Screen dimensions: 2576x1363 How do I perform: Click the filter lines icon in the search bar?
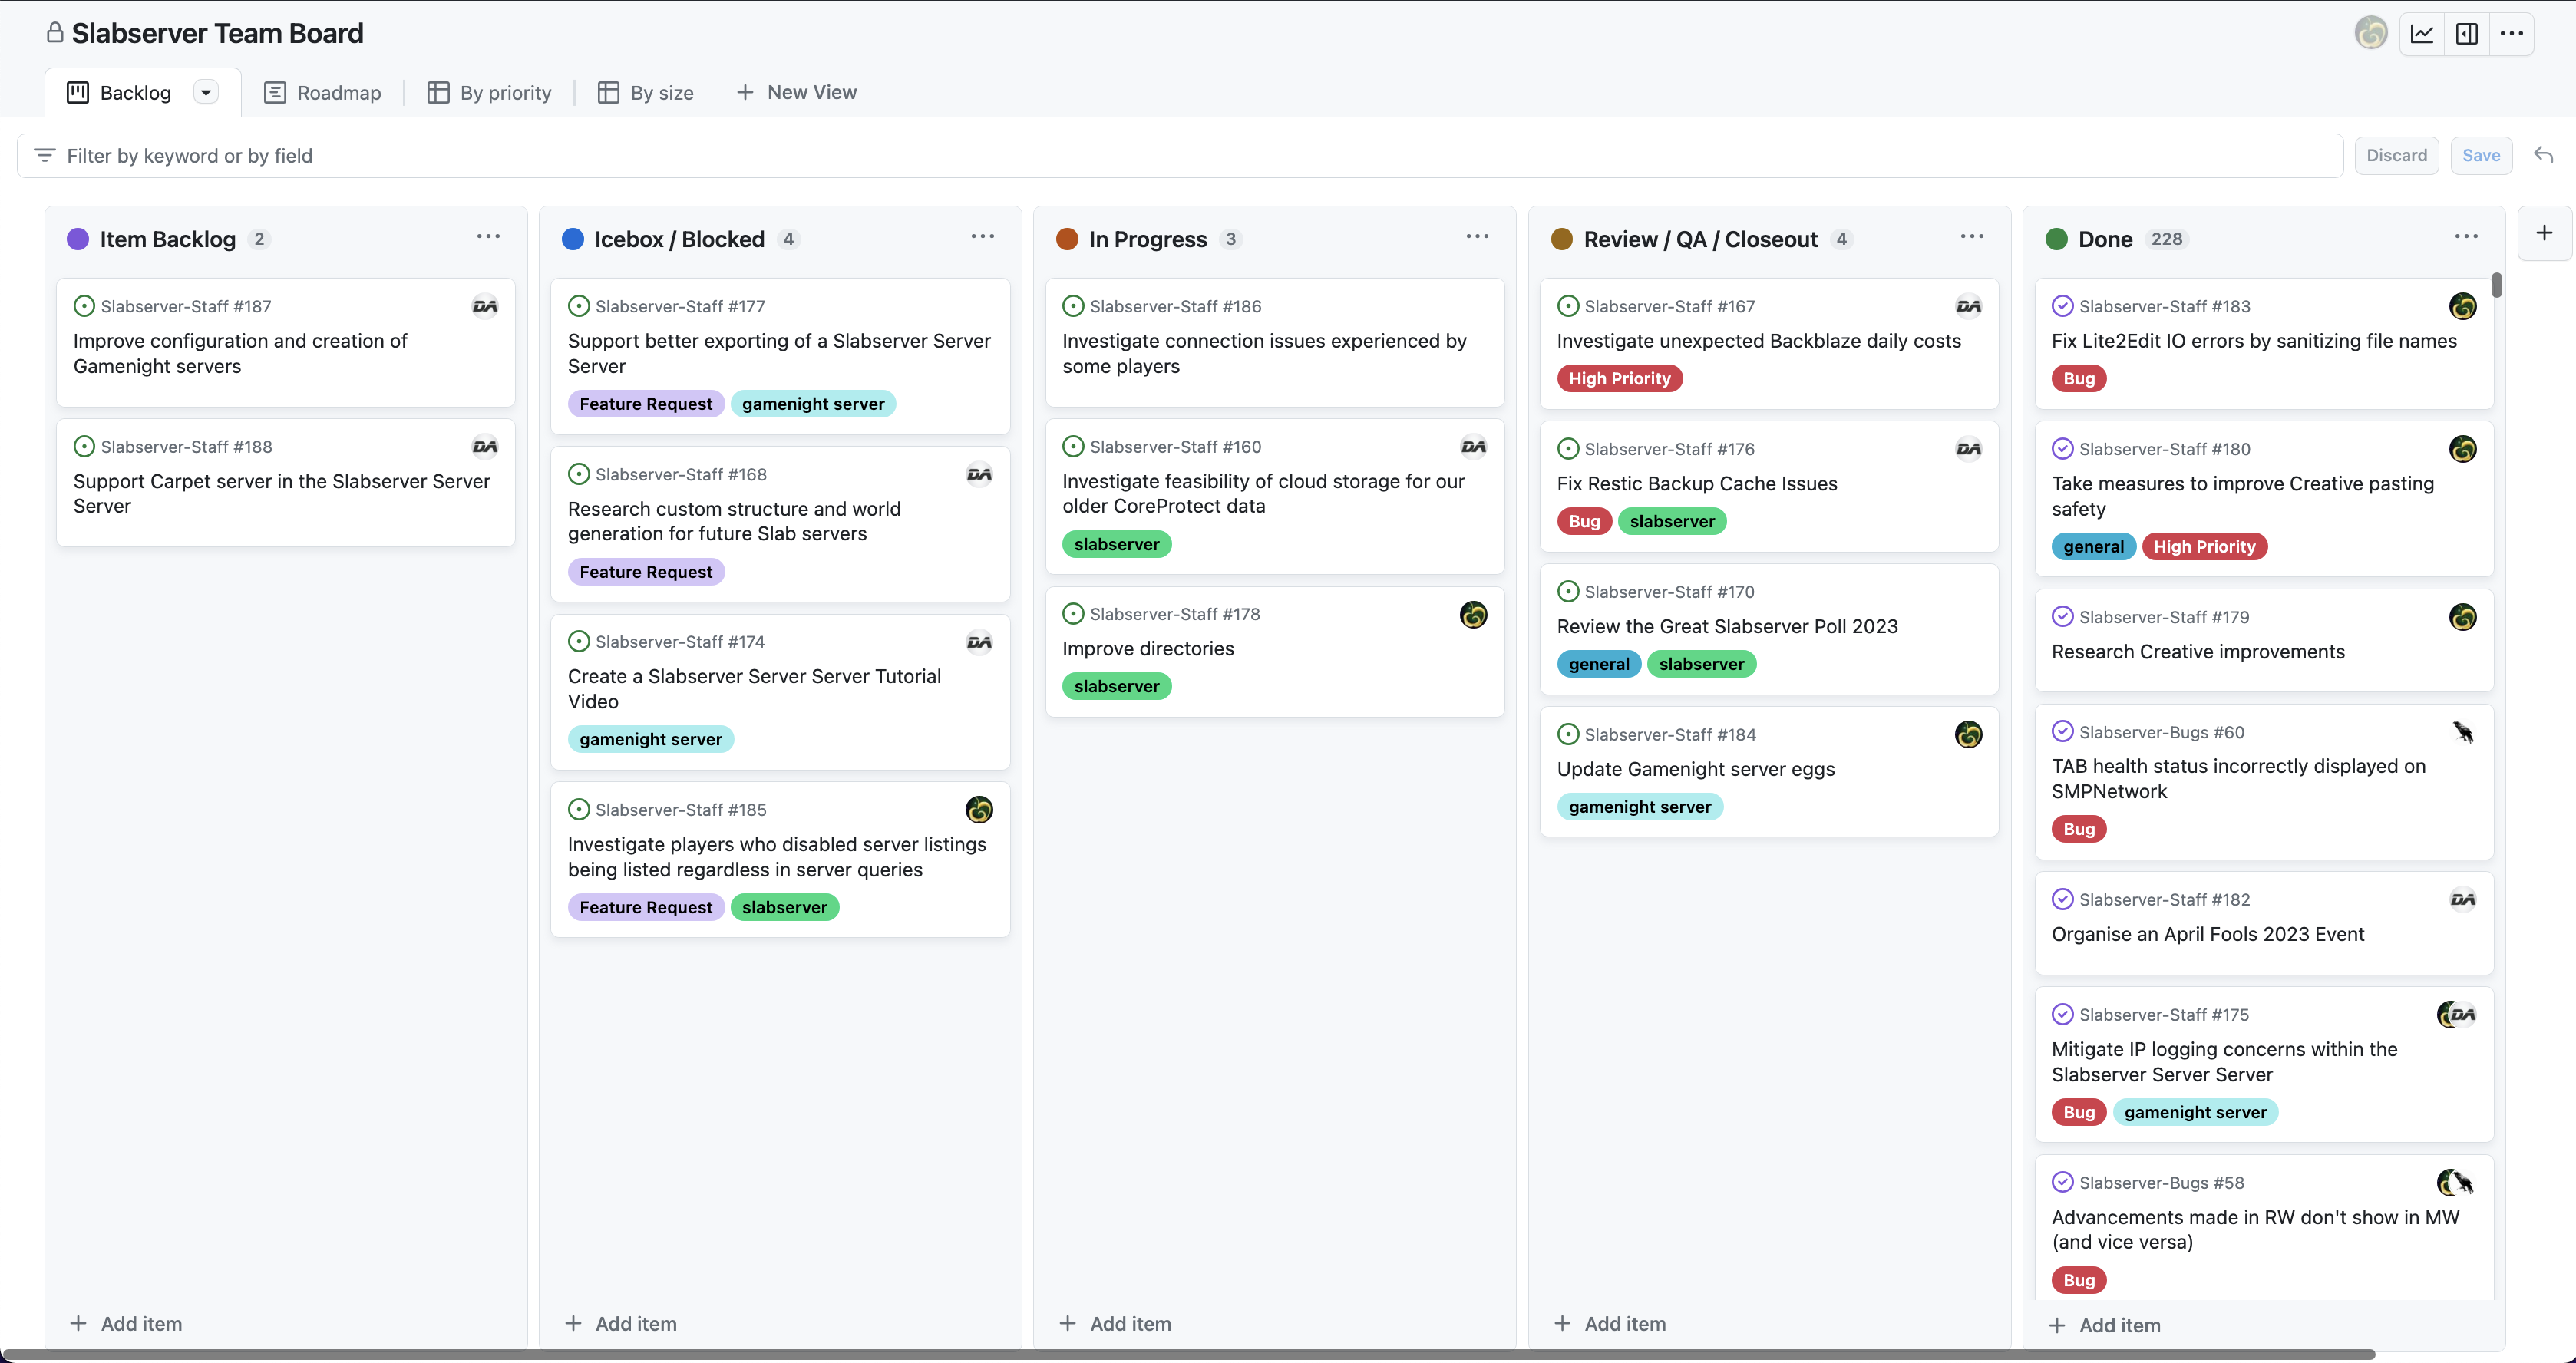44,156
